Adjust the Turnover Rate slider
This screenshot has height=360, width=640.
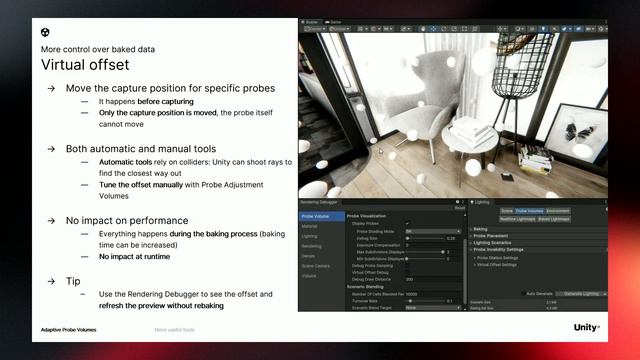click(x=424, y=301)
